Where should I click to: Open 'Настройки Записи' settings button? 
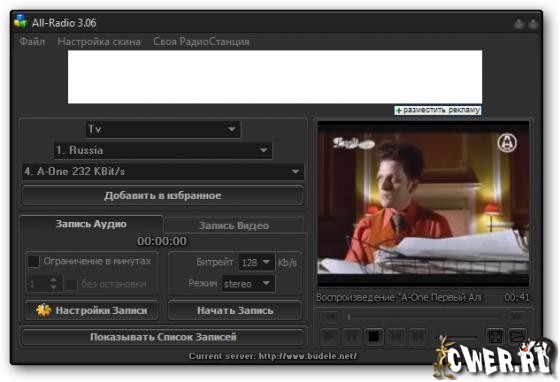tap(91, 311)
